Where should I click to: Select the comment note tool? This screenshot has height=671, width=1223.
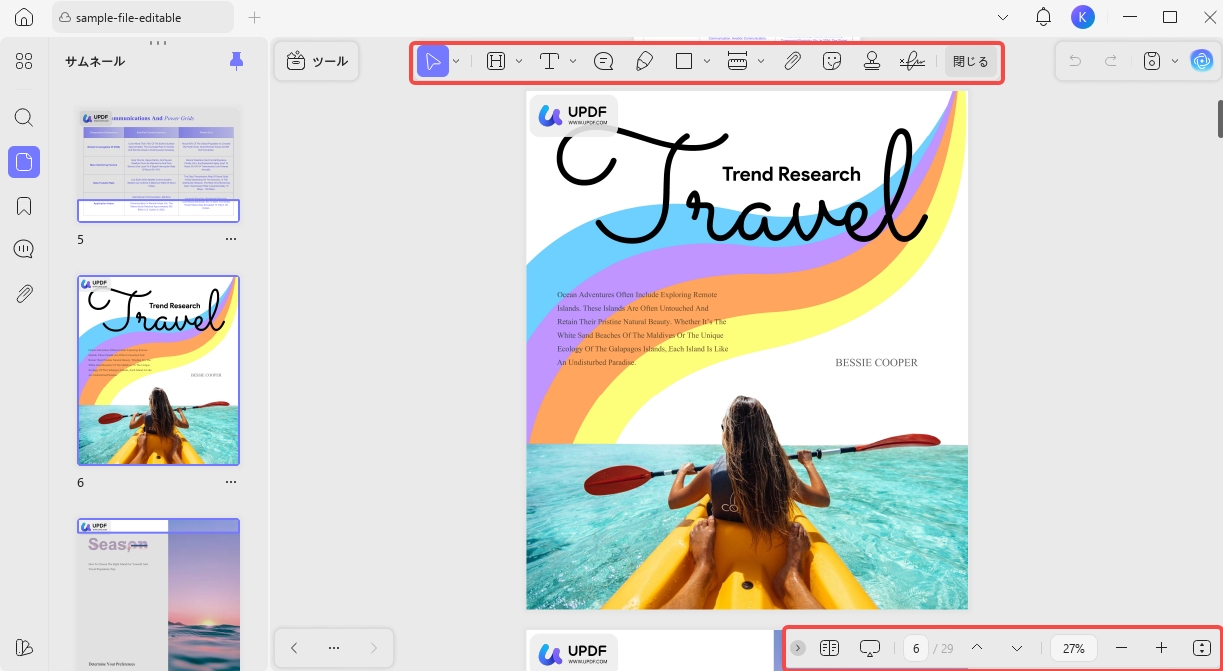604,61
